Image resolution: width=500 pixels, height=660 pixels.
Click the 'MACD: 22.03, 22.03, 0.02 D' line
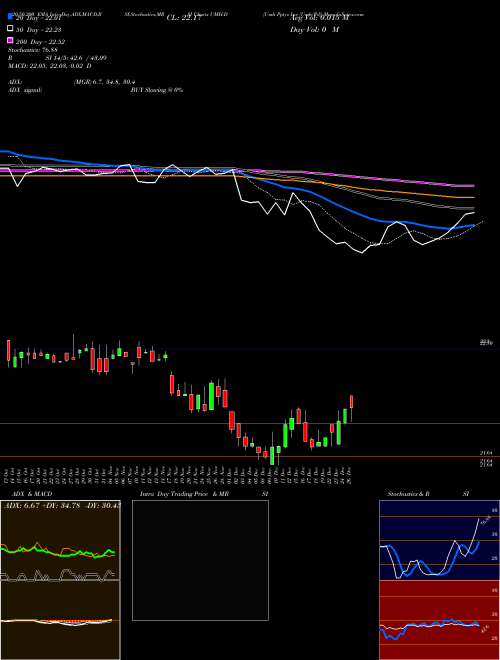pos(50,66)
